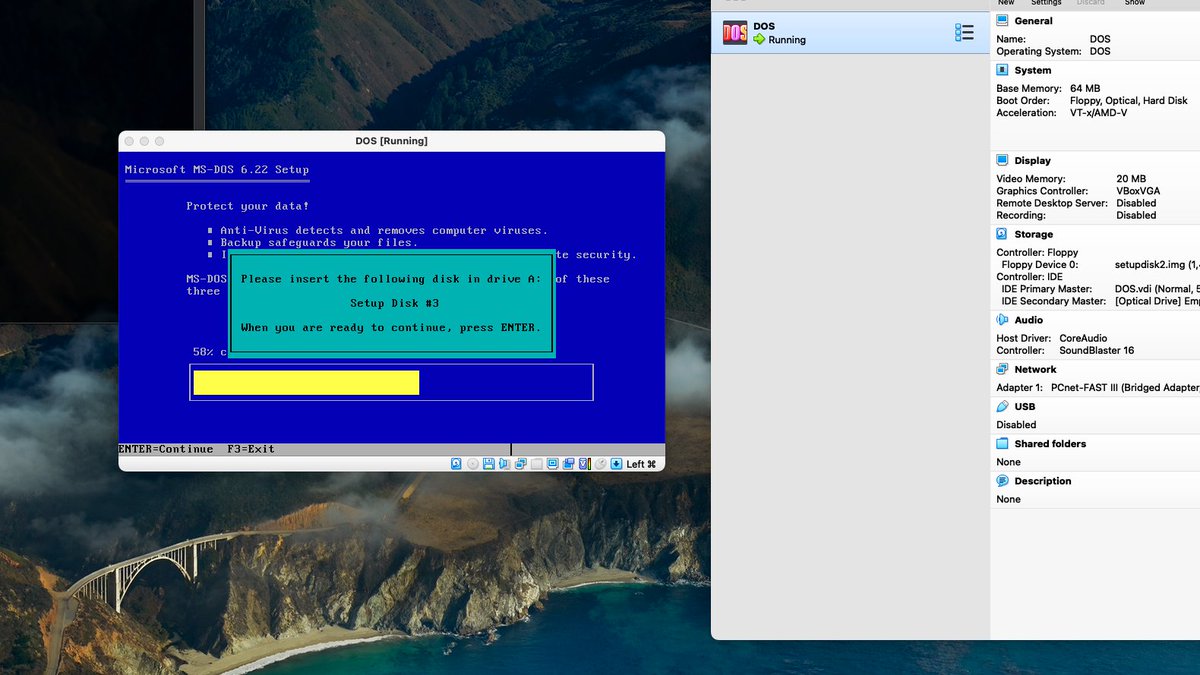Viewport: 1200px width, 675px height.
Task: Click the Remote Desktop Server 'Disabled' value
Action: tap(1136, 203)
